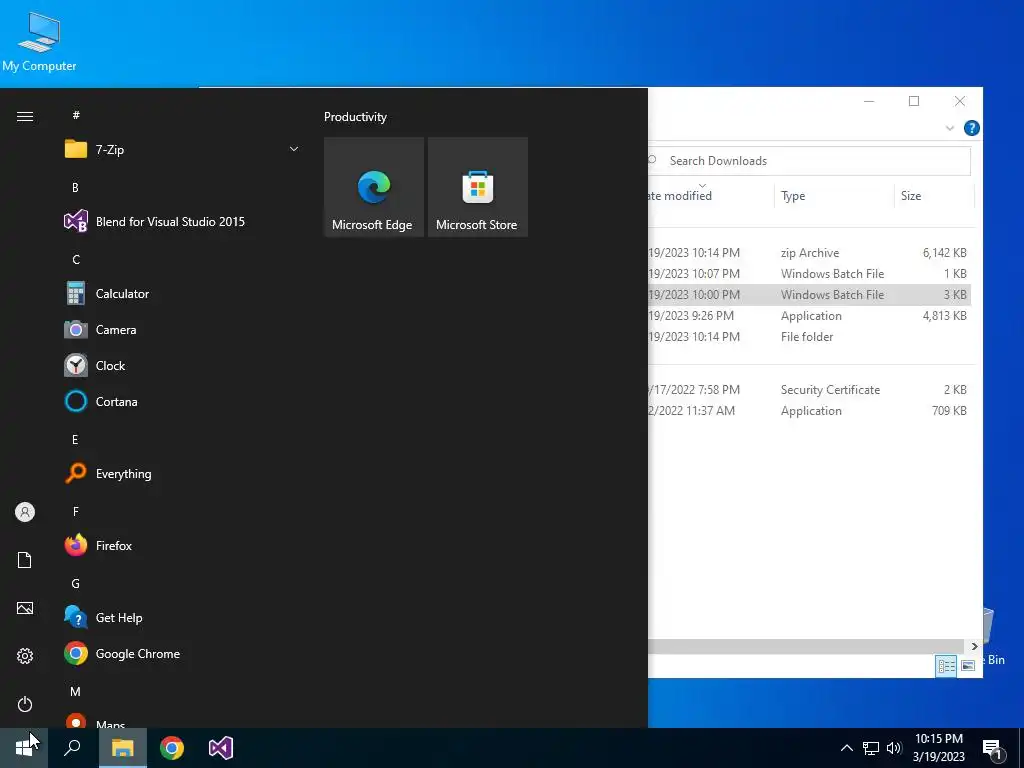This screenshot has height=768, width=1024.
Task: Open the user account icon in Start
Action: click(x=25, y=512)
